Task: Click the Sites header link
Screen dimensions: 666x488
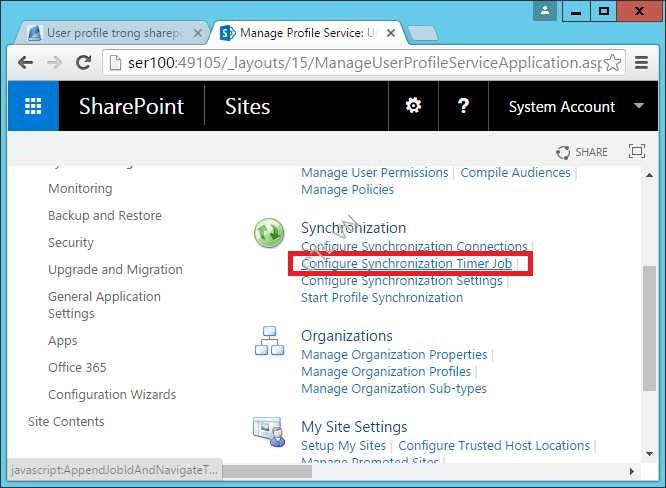Action: [x=247, y=106]
